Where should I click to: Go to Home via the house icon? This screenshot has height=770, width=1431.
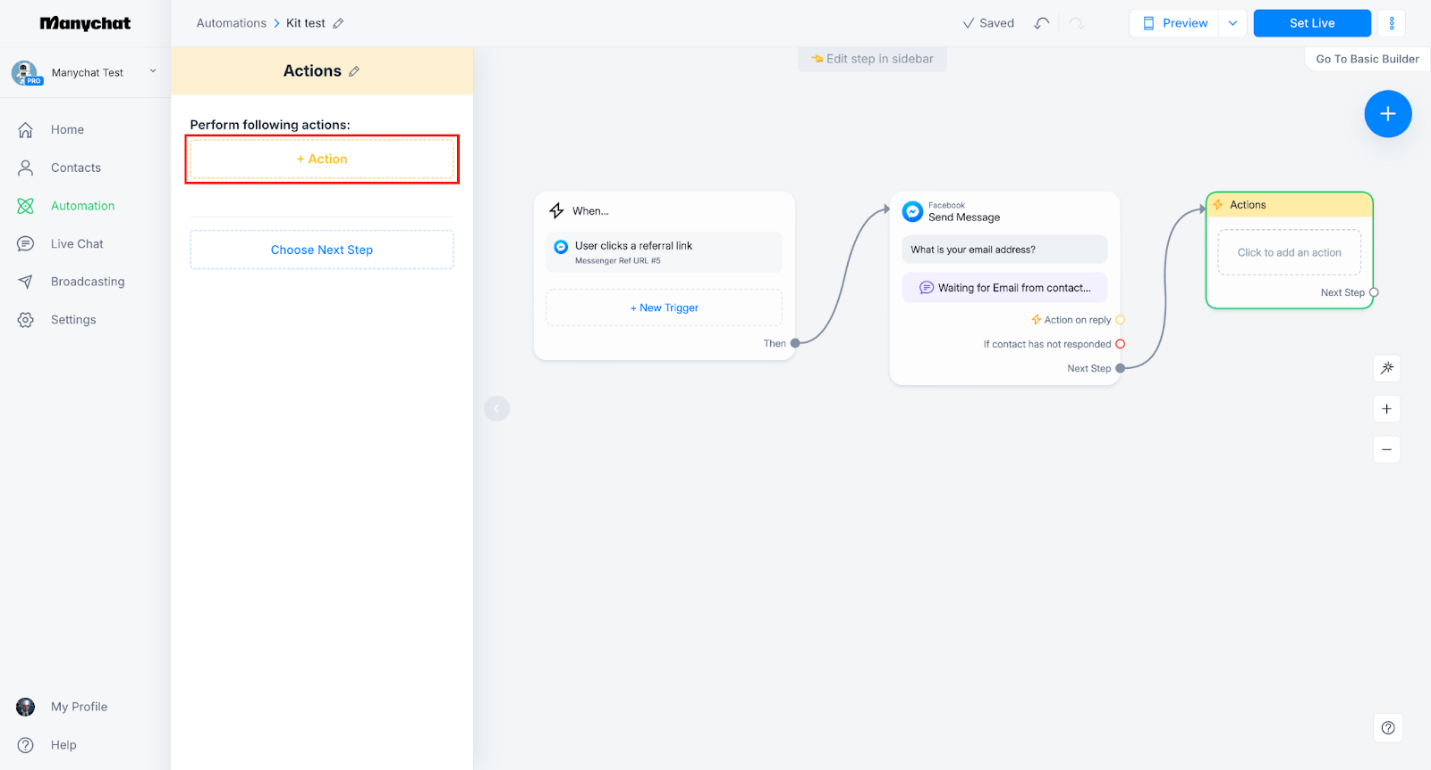tap(66, 129)
